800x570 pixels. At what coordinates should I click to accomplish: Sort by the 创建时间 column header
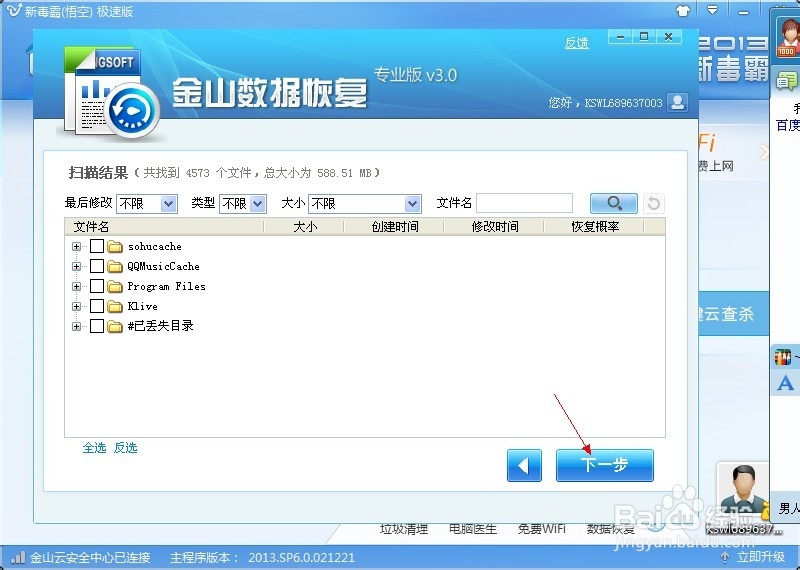click(x=395, y=227)
